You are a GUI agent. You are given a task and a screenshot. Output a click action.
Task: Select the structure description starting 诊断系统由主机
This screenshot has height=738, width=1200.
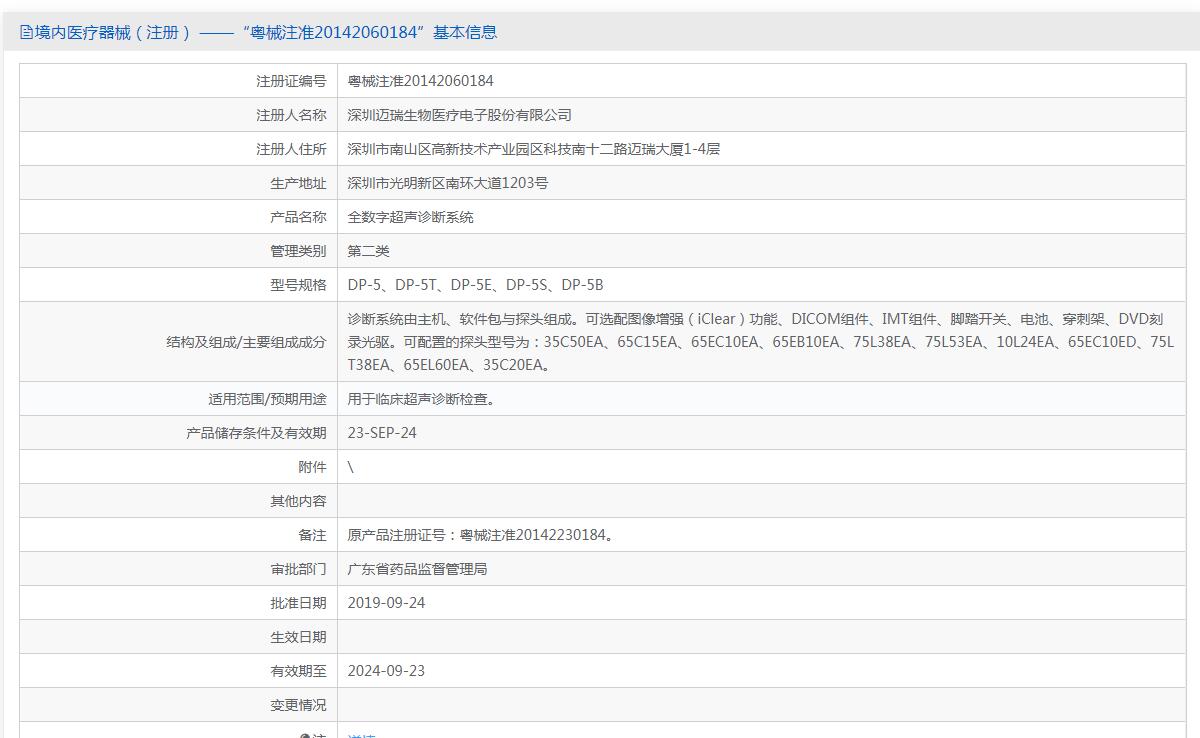760,342
